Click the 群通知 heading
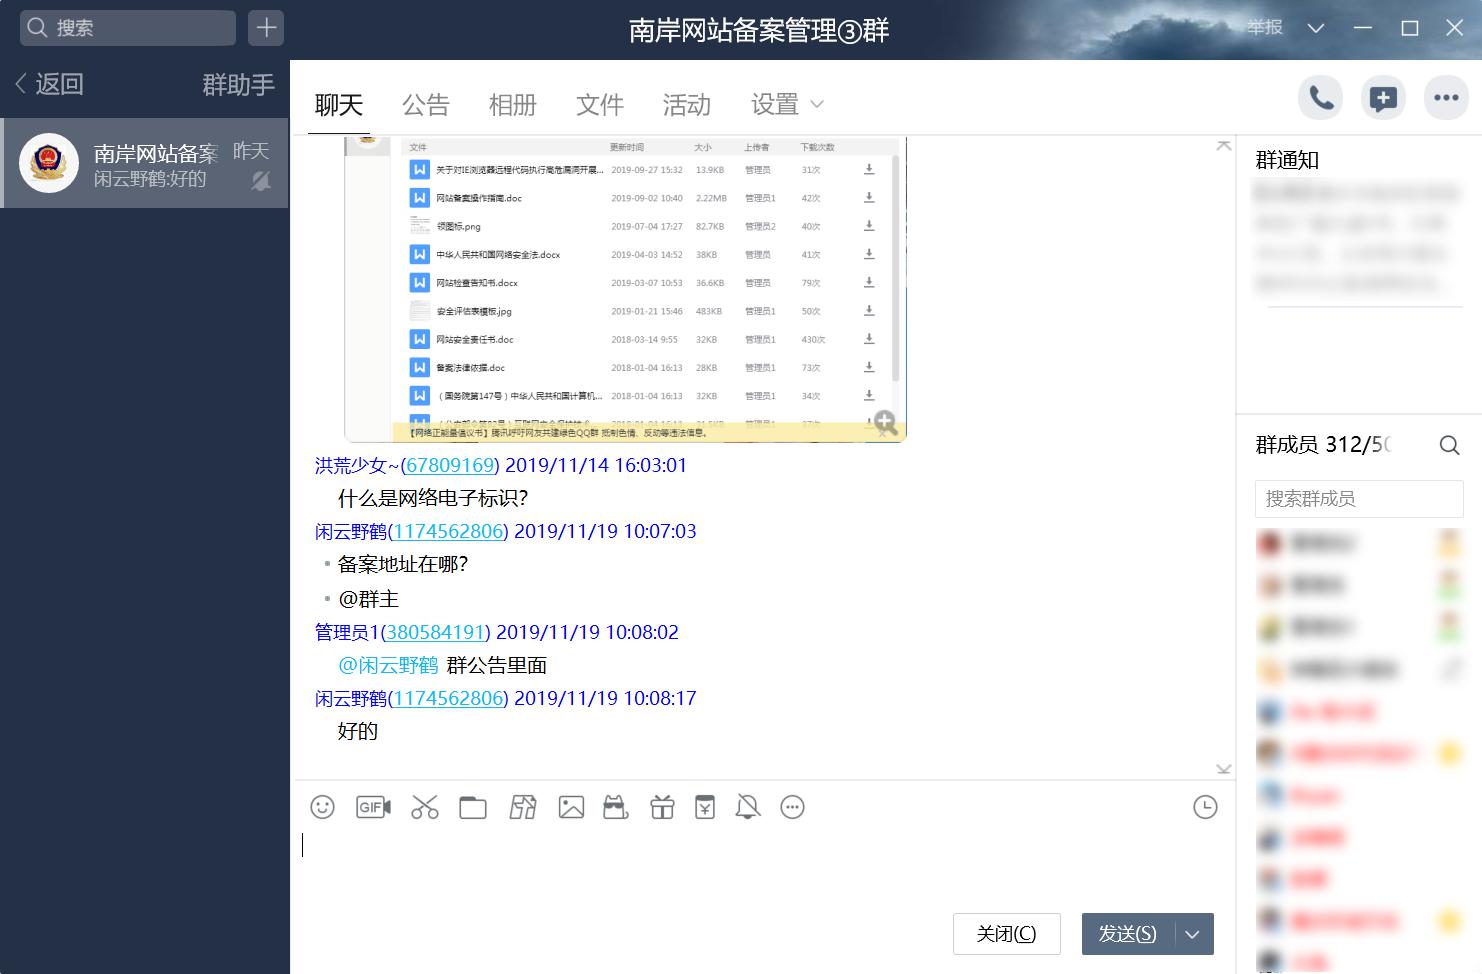Viewport: 1482px width, 974px height. click(x=1287, y=160)
